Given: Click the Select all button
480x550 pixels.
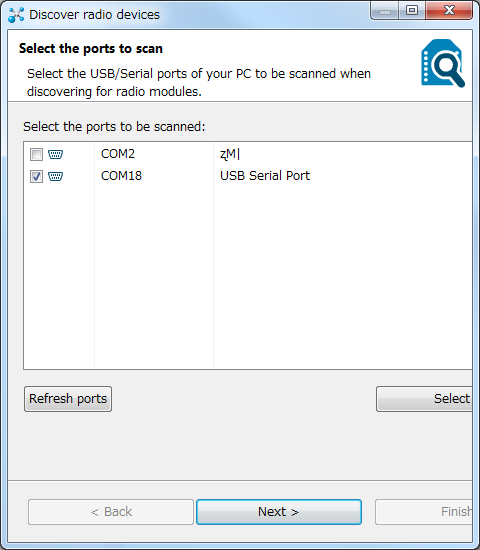Looking at the screenshot, I should pos(424,399).
